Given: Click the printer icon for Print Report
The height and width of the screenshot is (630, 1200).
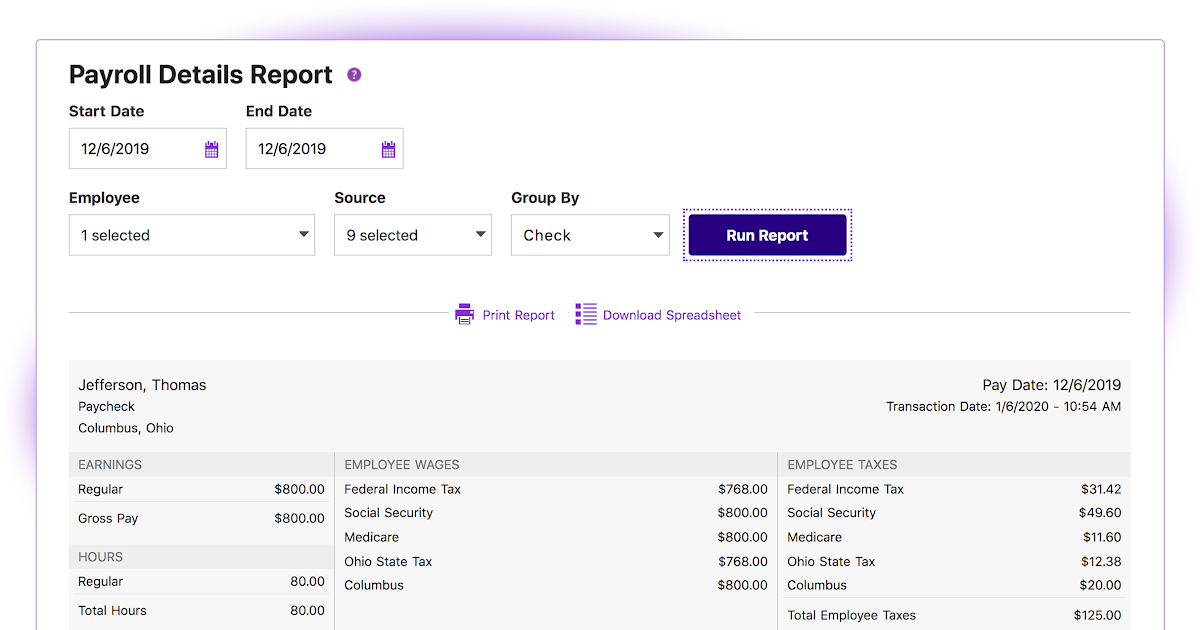Looking at the screenshot, I should 464,314.
